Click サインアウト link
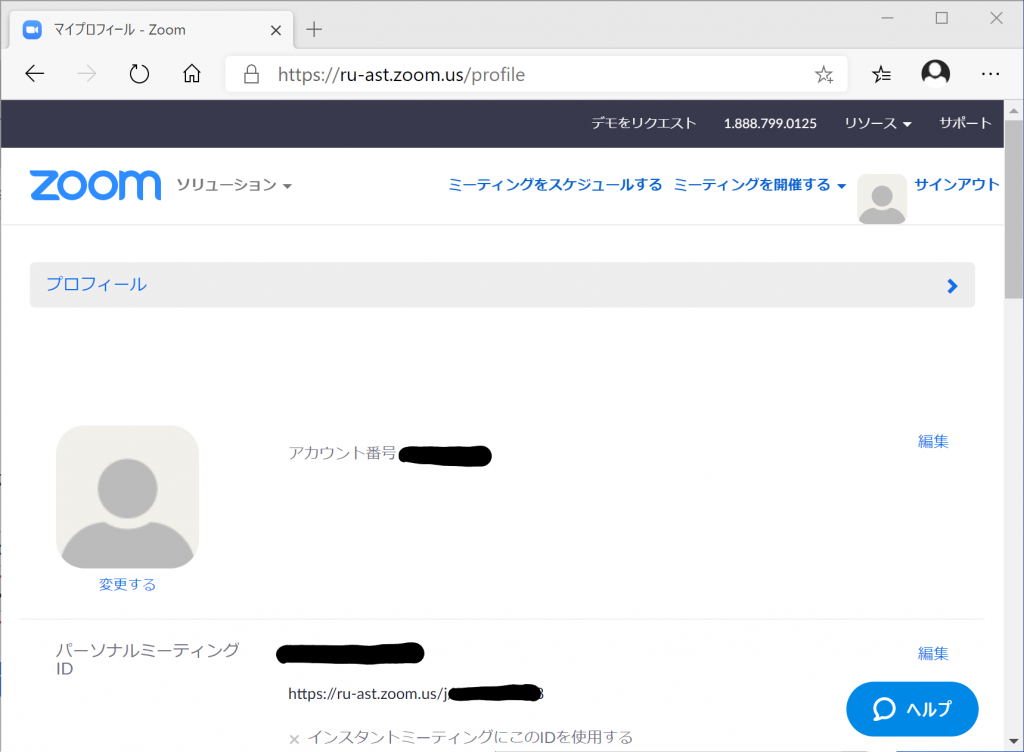This screenshot has height=752, width=1024. (x=956, y=185)
